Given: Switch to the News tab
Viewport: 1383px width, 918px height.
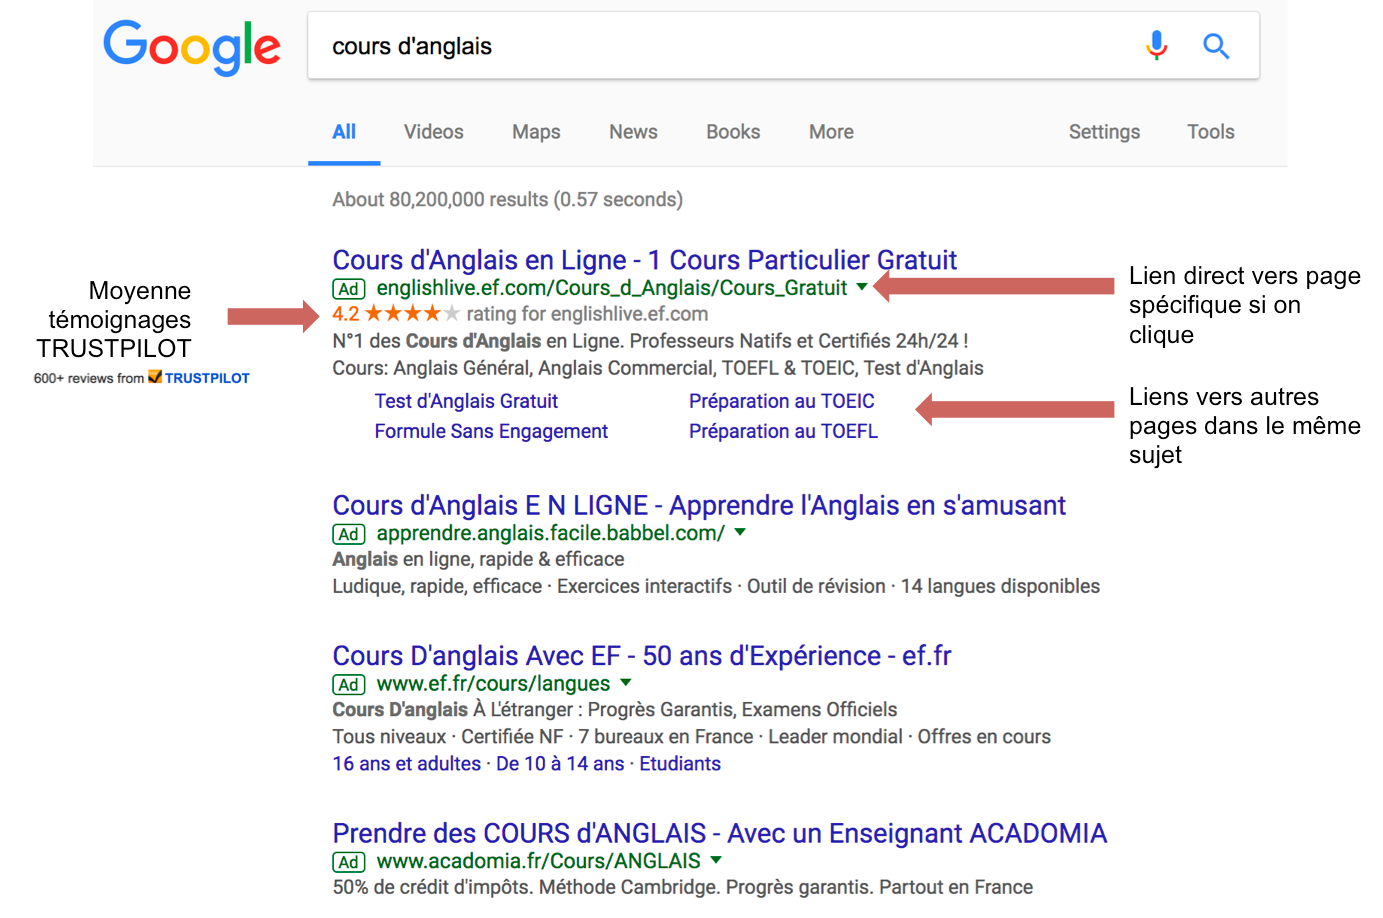Looking at the screenshot, I should click(633, 132).
